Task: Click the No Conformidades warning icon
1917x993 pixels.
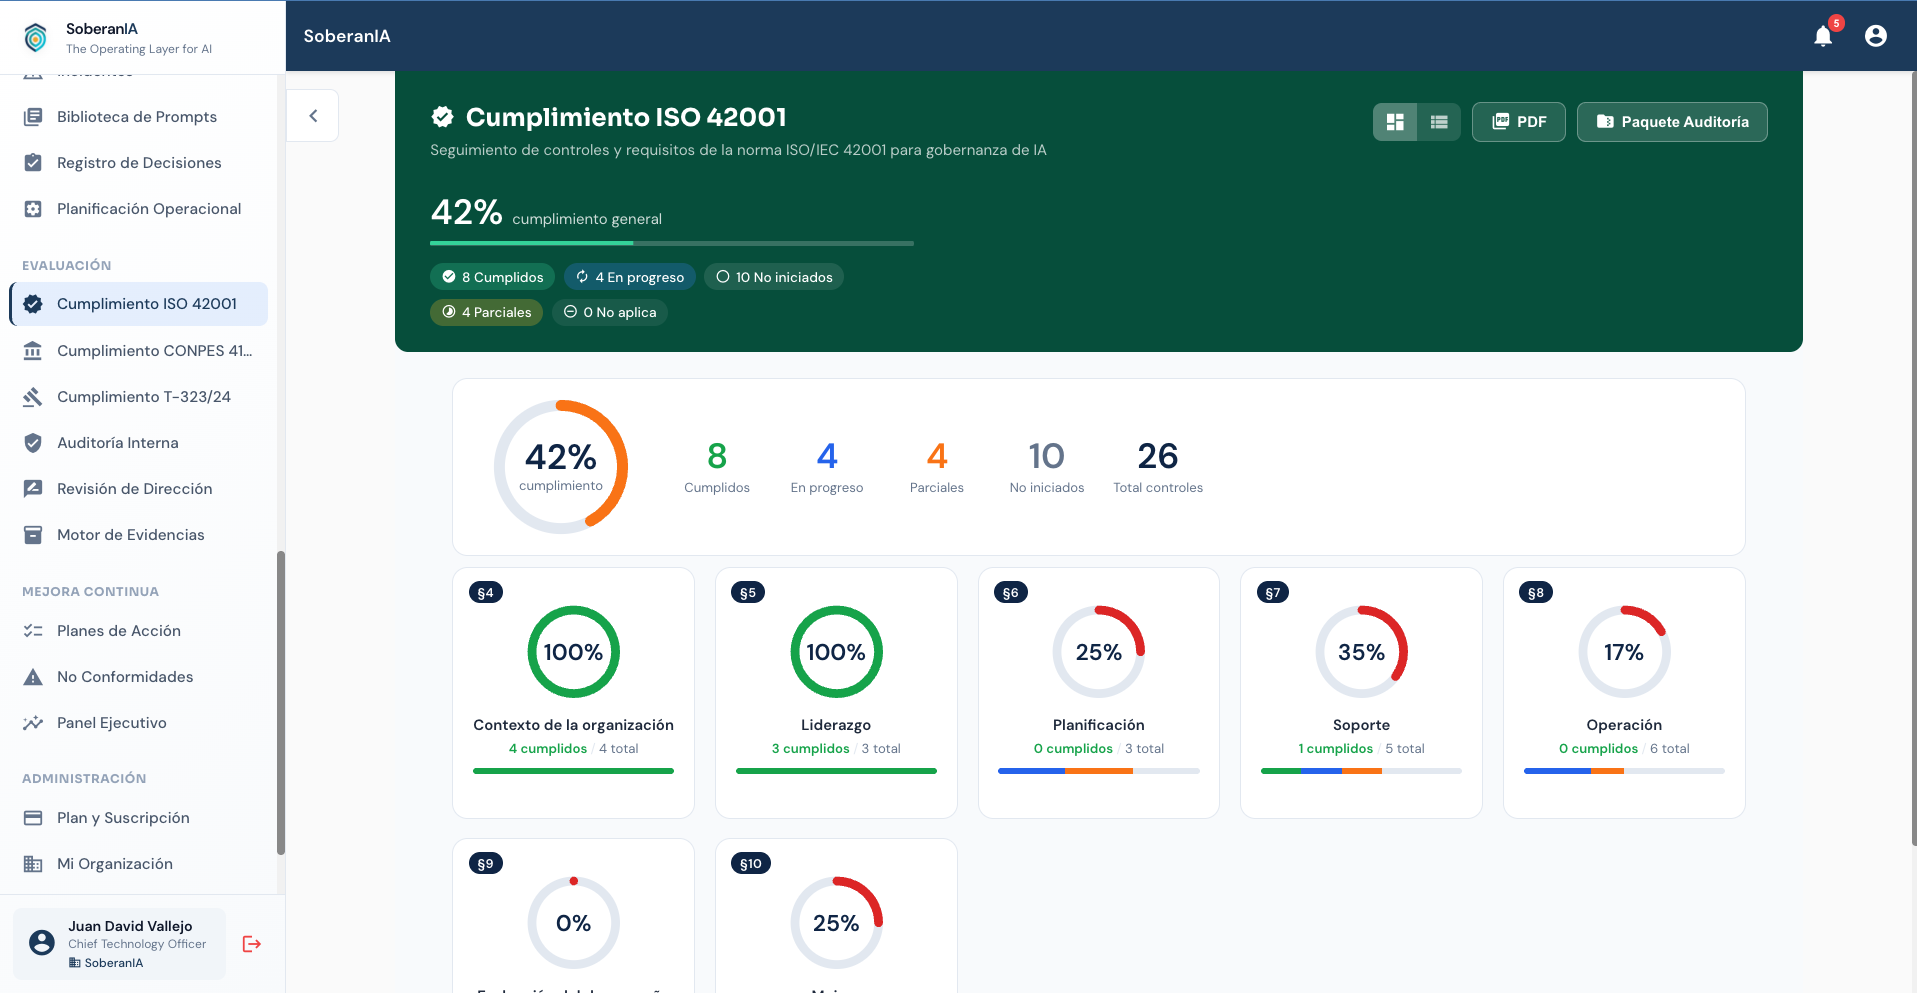Action: point(33,677)
